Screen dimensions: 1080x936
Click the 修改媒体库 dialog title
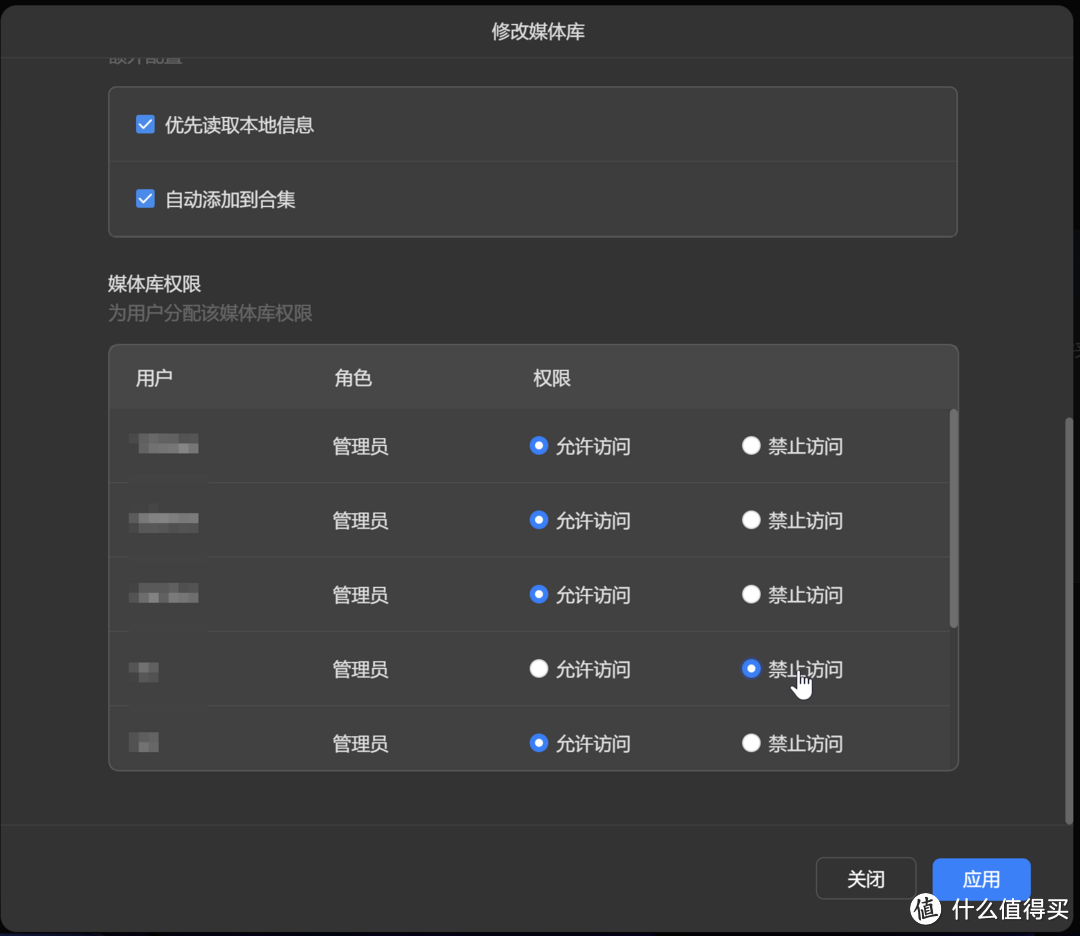tap(539, 31)
